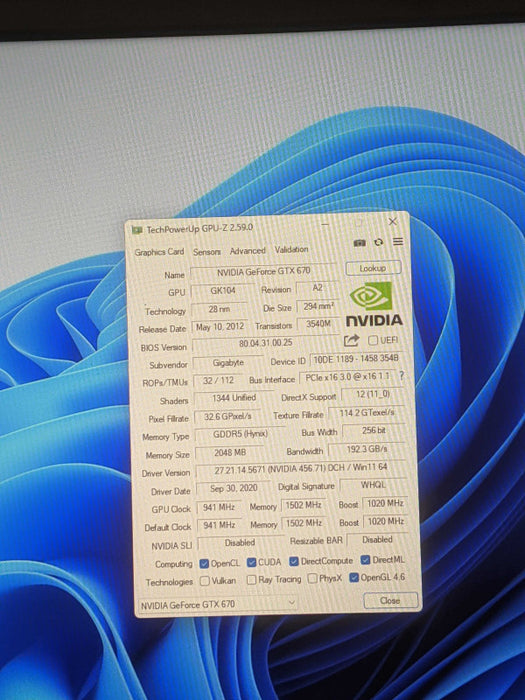Image resolution: width=525 pixels, height=700 pixels.
Task: Click the Revision value A2
Action: point(317,288)
